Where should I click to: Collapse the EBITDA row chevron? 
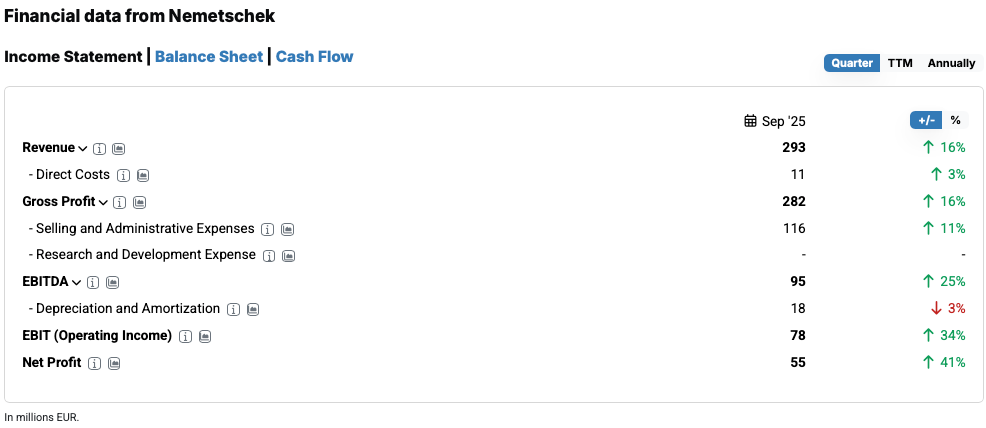77,282
